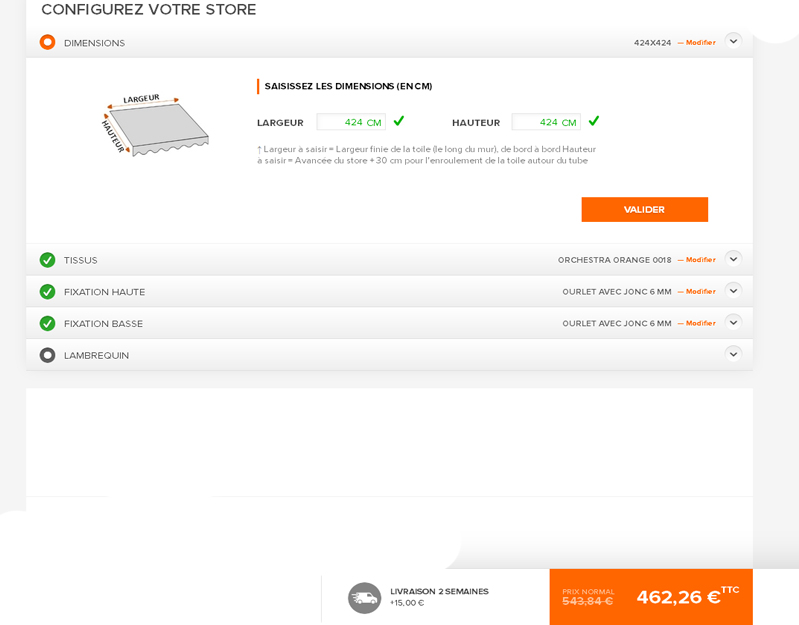
Task: Expand the Fixation Haute section chevron
Action: 733,291
